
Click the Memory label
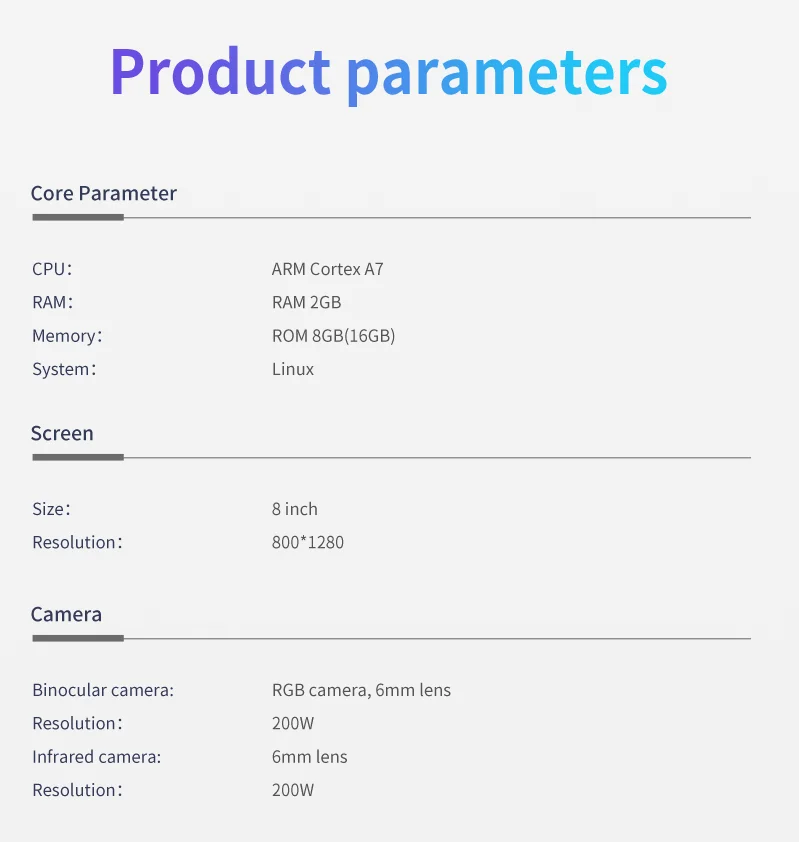click(67, 336)
